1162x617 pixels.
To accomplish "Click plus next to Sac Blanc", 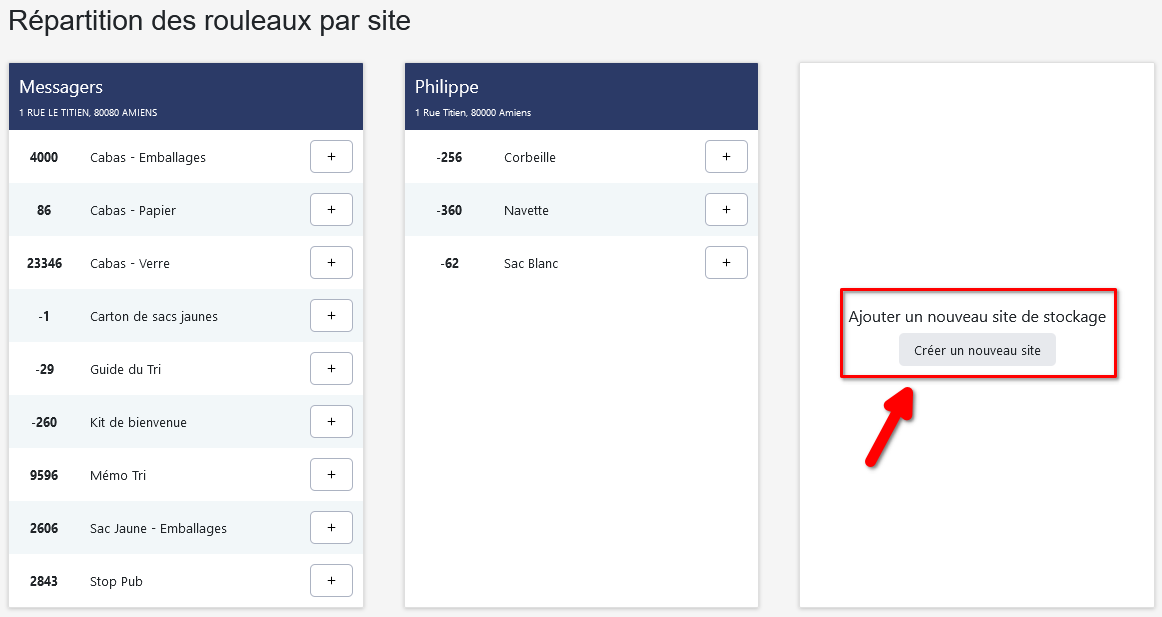I will pyautogui.click(x=726, y=263).
